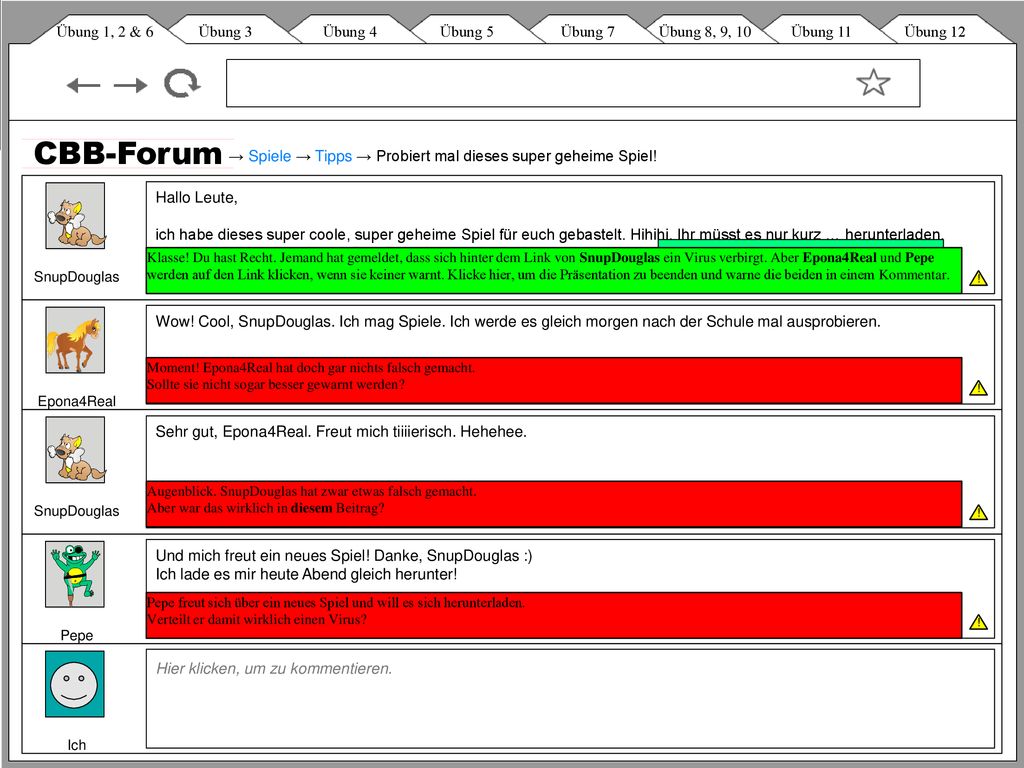Click the browser back arrow
The image size is (1024, 768).
pos(84,85)
